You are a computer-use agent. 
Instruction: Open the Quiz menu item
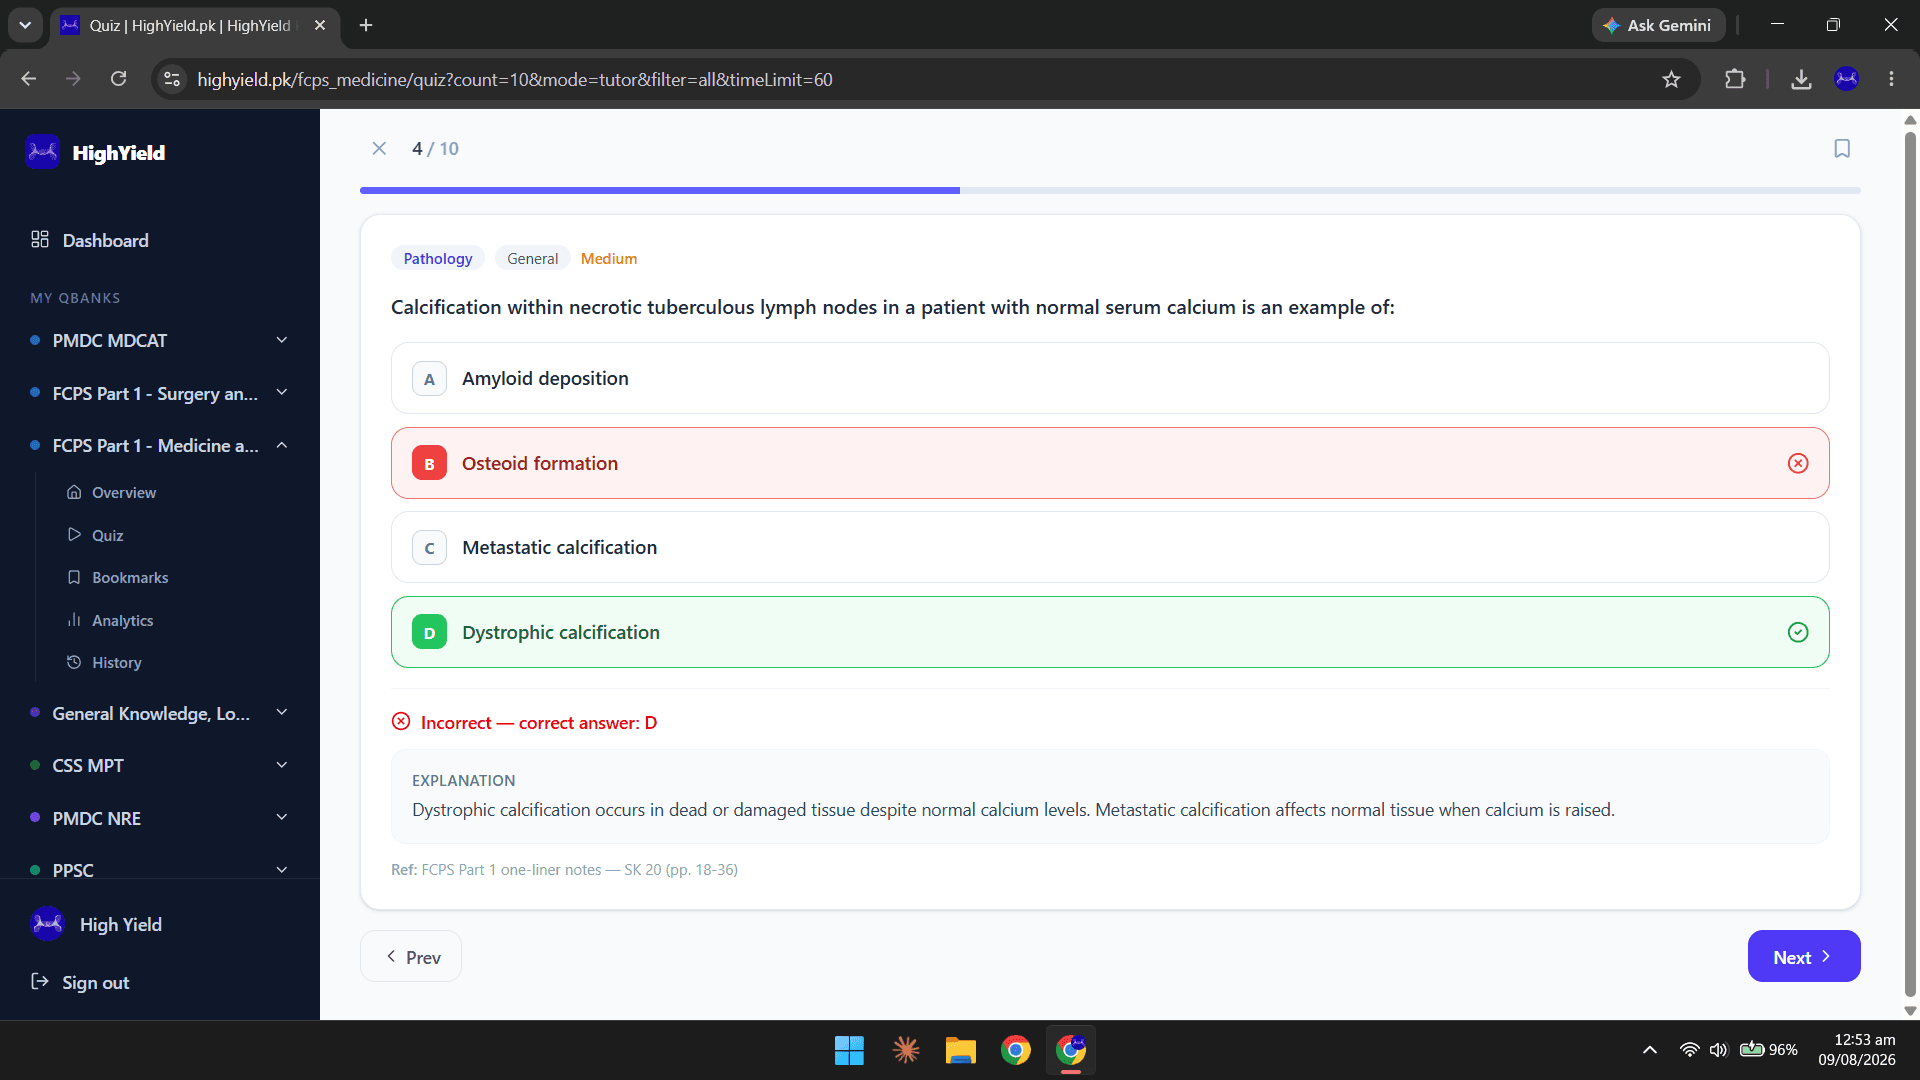click(x=107, y=535)
